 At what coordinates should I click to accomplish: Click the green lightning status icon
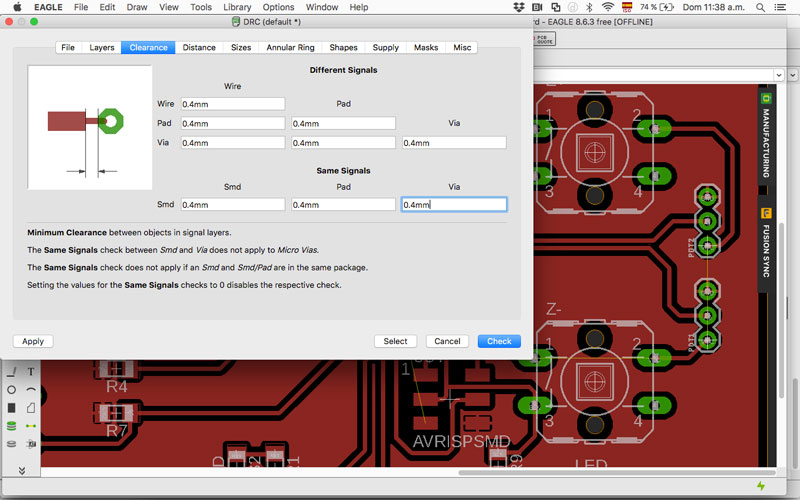tap(761, 486)
